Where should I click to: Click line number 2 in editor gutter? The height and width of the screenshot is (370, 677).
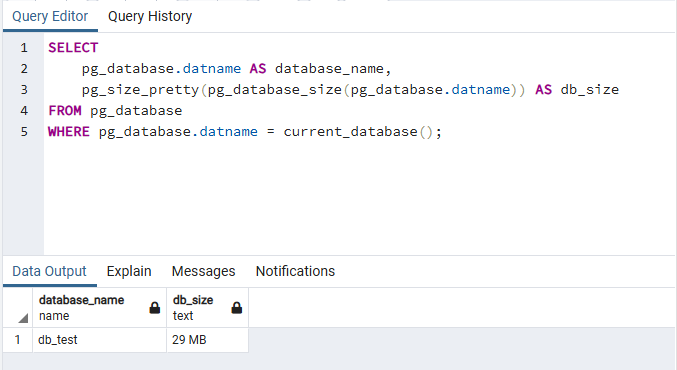point(24,69)
